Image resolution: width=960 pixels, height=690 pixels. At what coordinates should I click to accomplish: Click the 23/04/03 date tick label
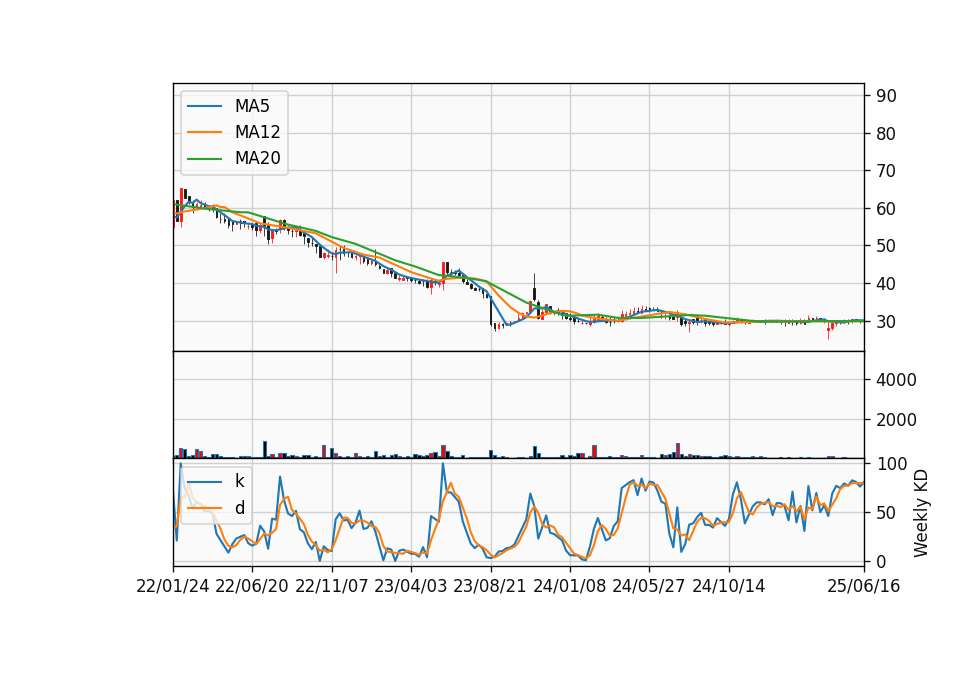tap(411, 586)
